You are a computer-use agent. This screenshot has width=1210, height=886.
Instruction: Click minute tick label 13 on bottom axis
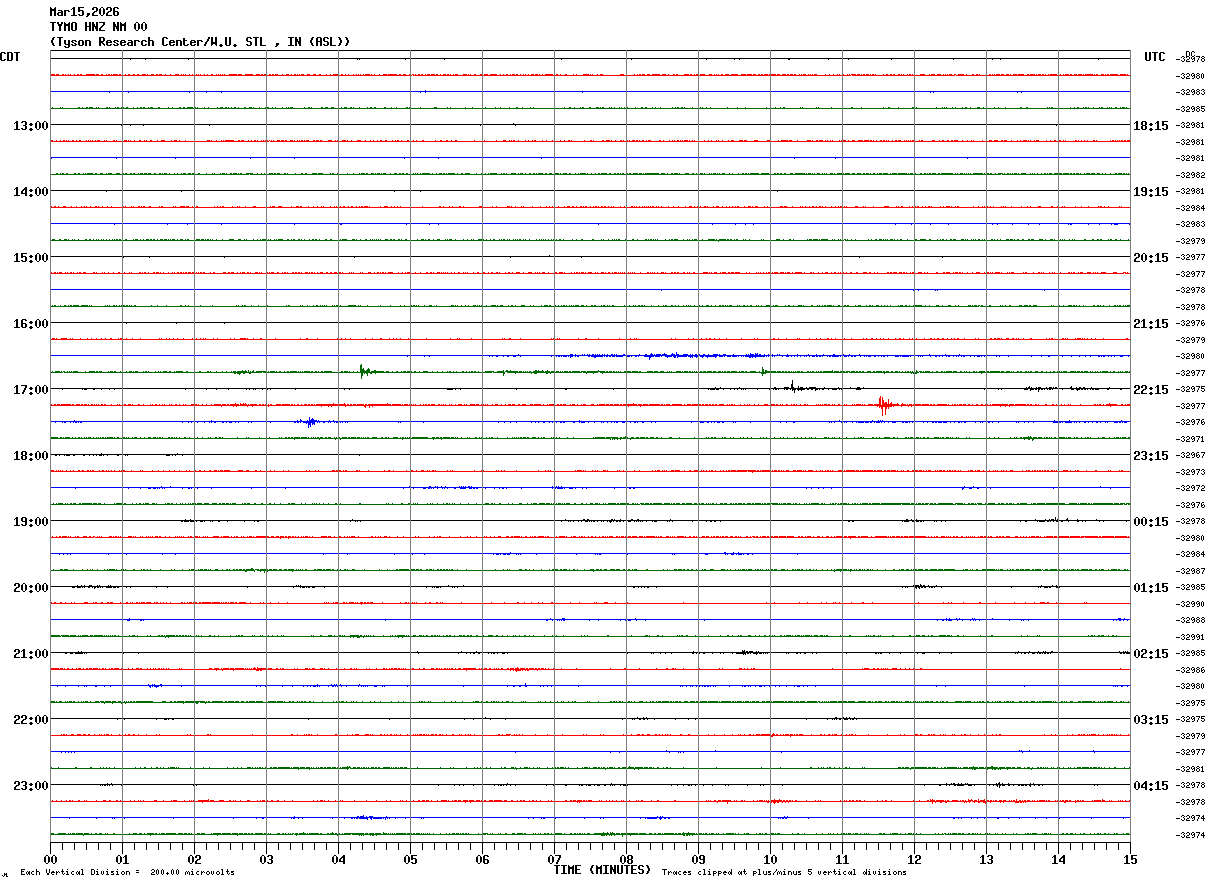point(986,859)
